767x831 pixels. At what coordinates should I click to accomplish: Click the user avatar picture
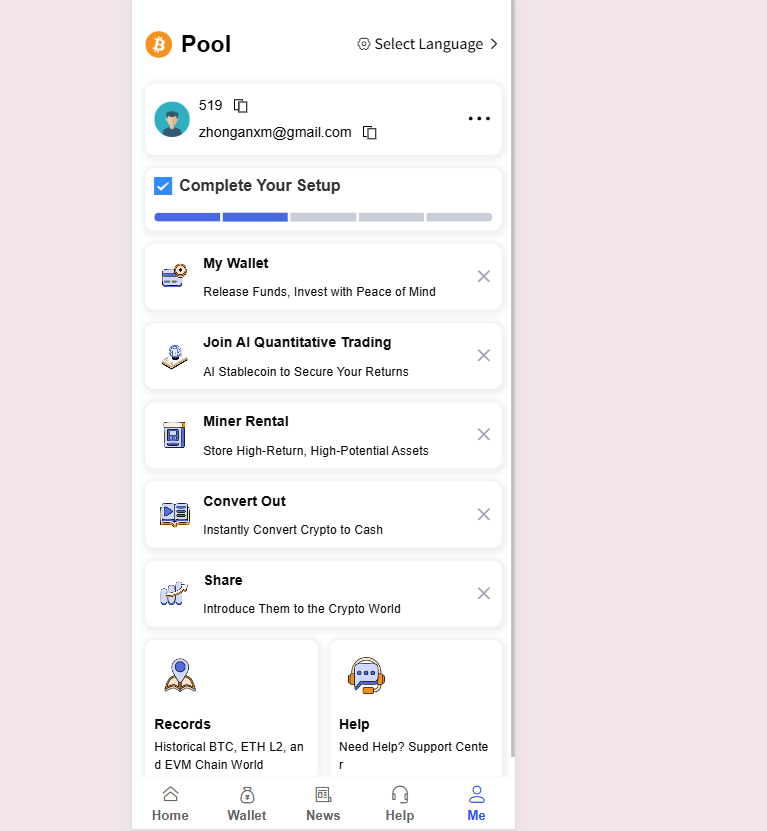click(172, 119)
